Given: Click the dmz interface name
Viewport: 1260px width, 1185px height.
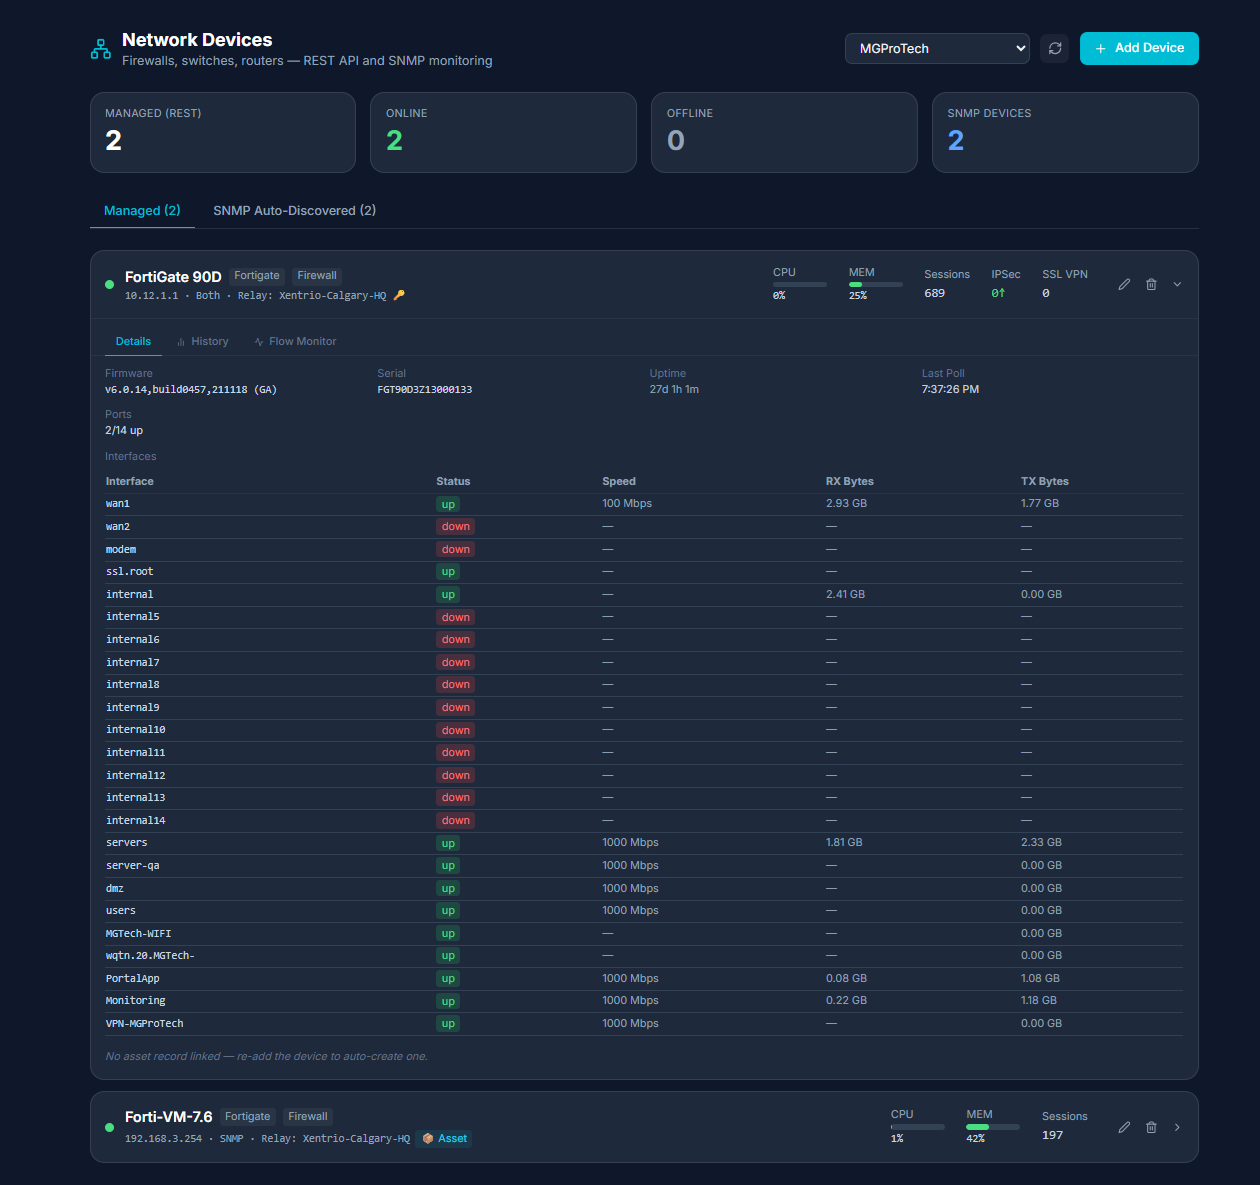Looking at the screenshot, I should click(115, 889).
